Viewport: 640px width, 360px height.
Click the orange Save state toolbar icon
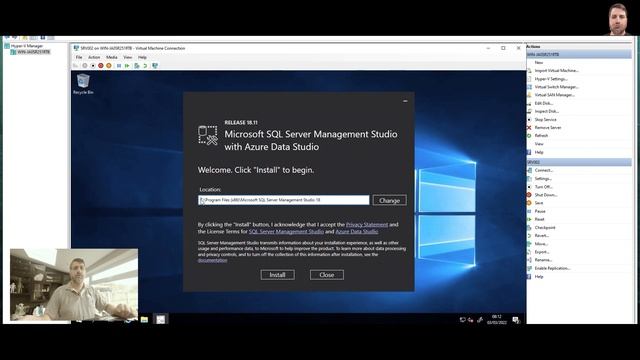coord(109,65)
